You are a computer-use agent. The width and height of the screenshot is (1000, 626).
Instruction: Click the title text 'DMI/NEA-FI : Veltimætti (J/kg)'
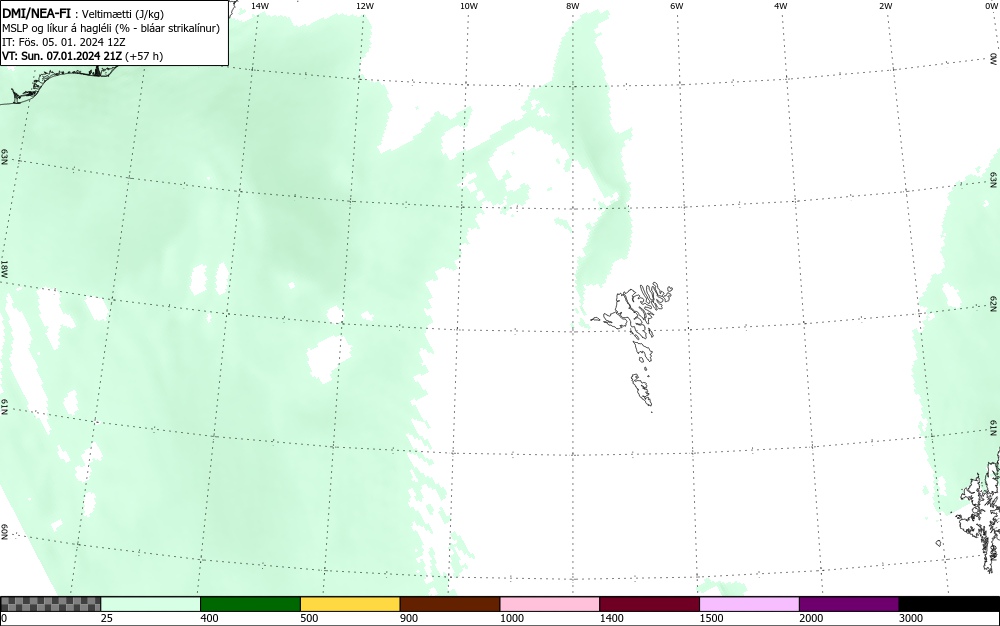coord(83,14)
